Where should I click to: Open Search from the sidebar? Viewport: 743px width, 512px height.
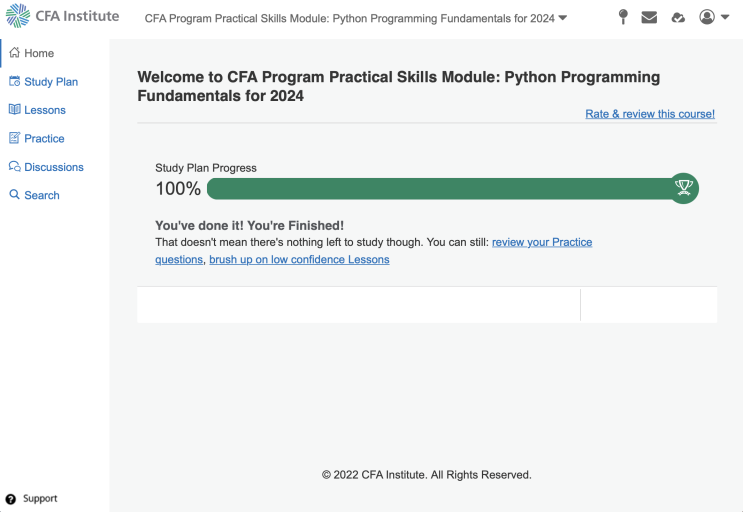[41, 195]
